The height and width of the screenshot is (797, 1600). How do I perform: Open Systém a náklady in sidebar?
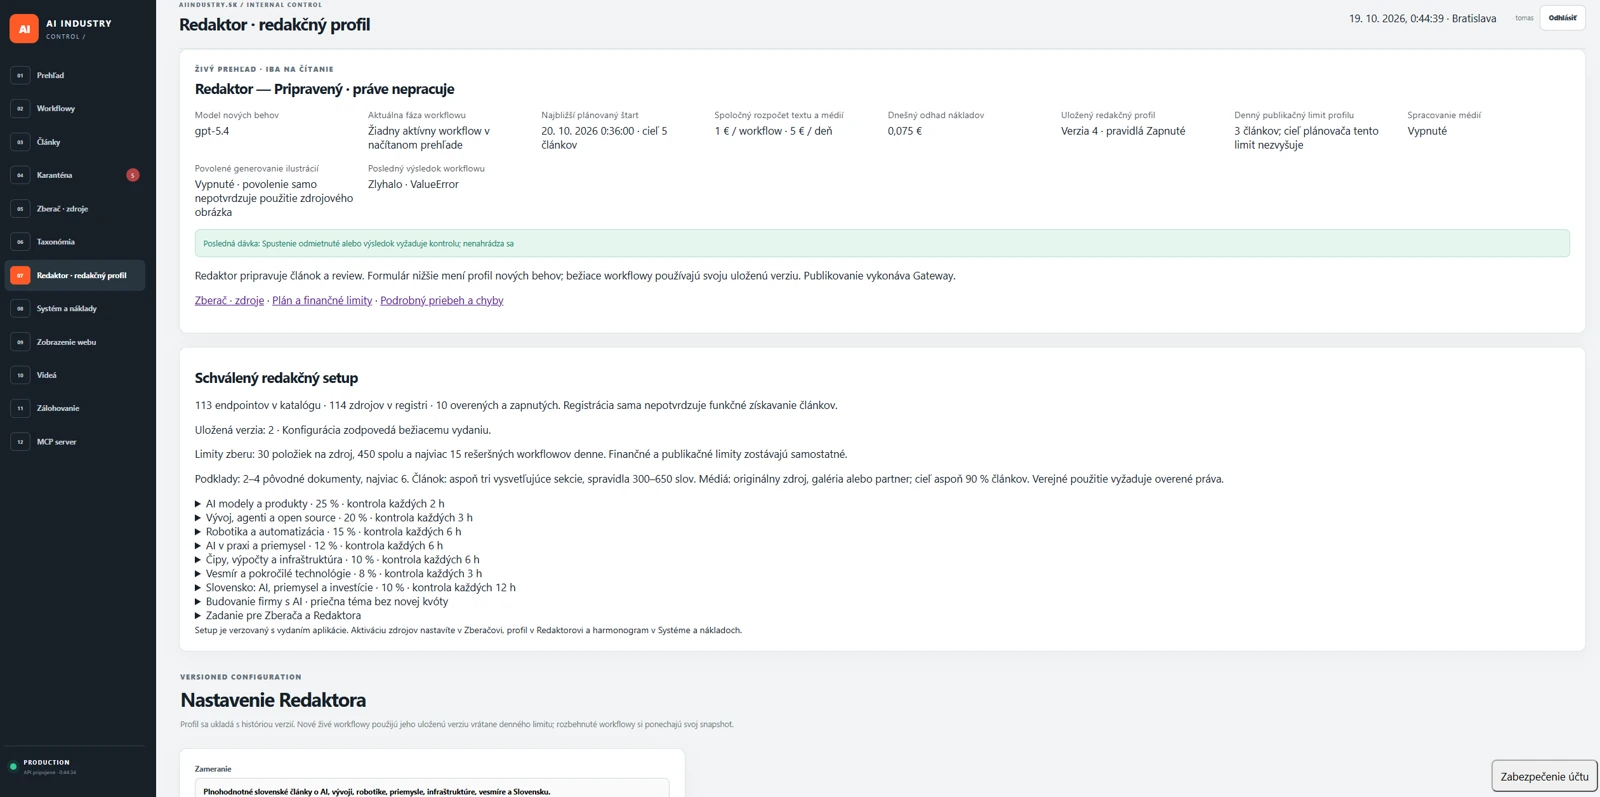(x=75, y=308)
